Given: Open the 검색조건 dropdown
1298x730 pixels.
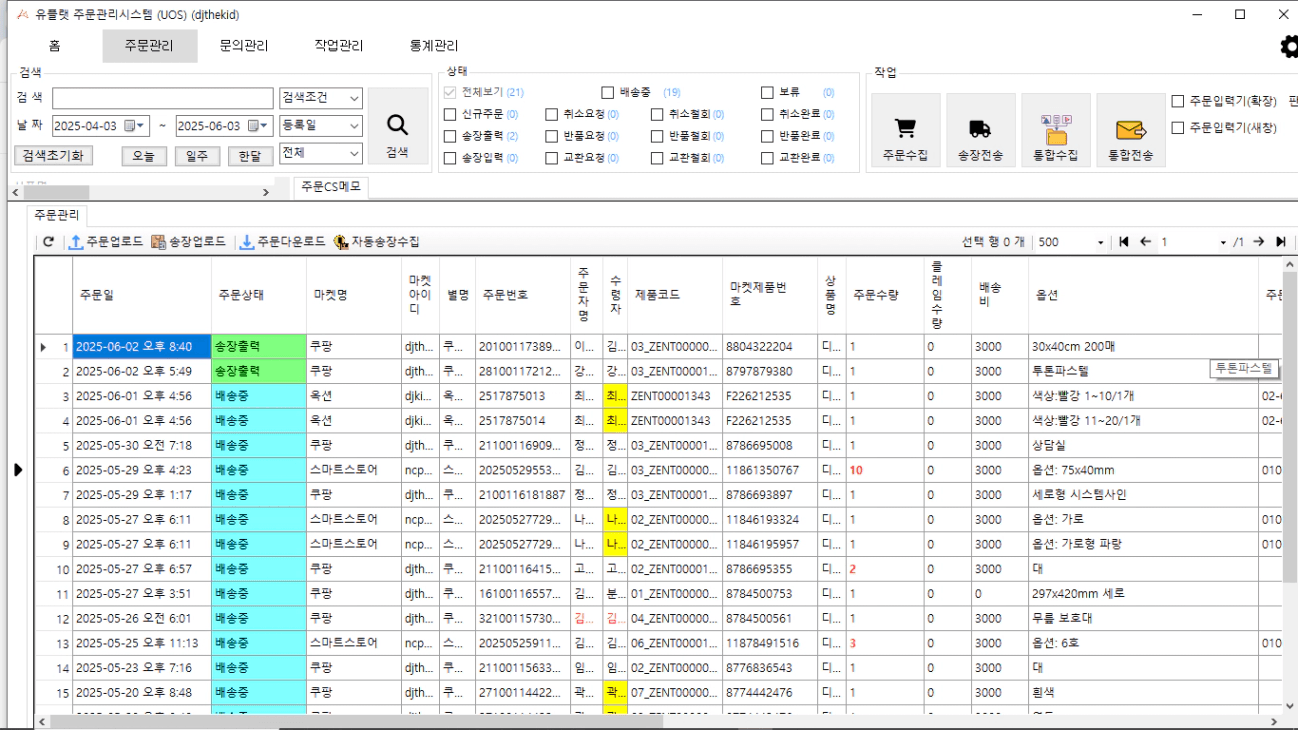Looking at the screenshot, I should [x=320, y=98].
